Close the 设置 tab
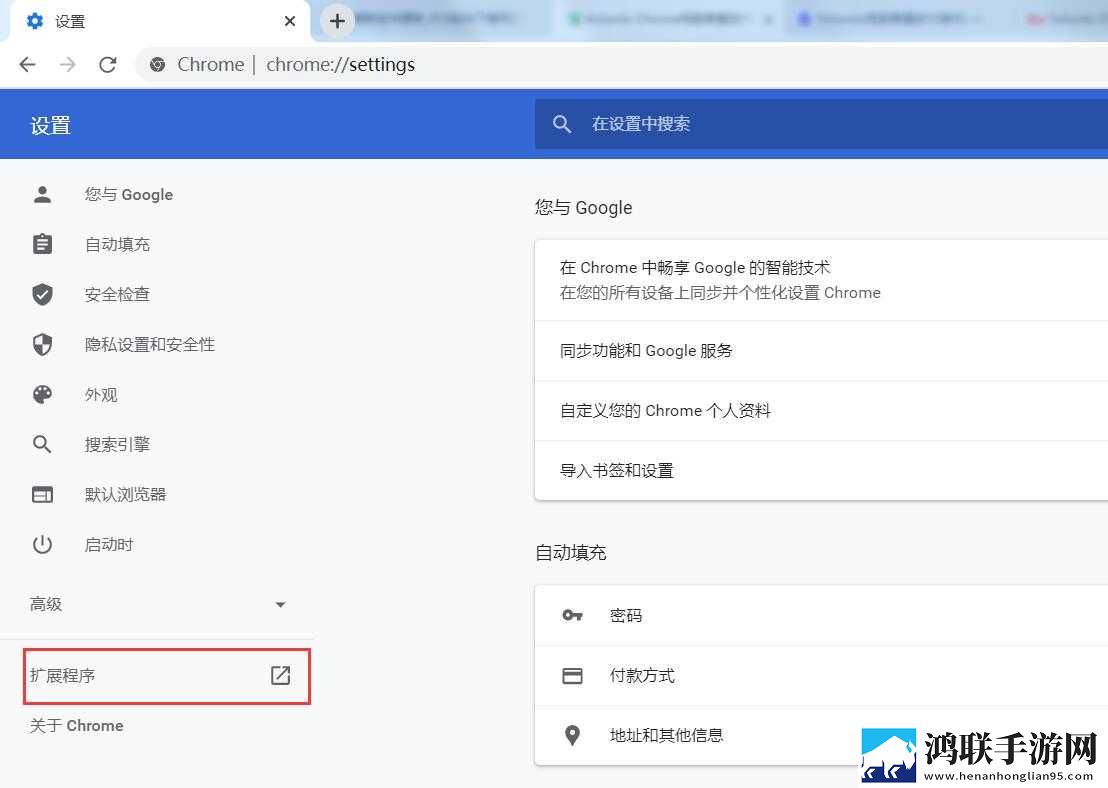Viewport: 1108px width, 788px height. coord(290,21)
